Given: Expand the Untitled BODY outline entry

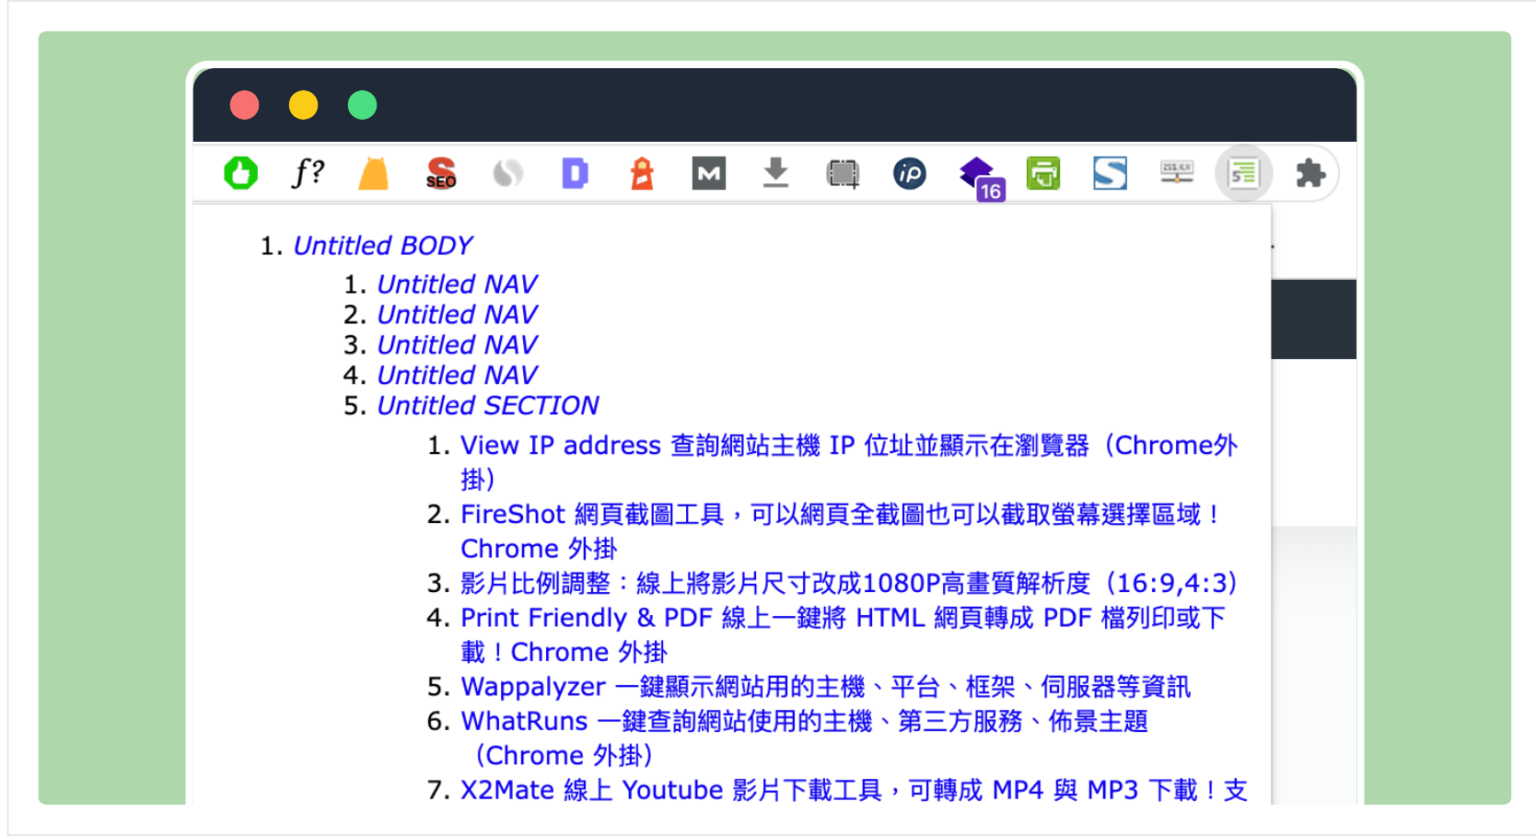Looking at the screenshot, I should 383,245.
